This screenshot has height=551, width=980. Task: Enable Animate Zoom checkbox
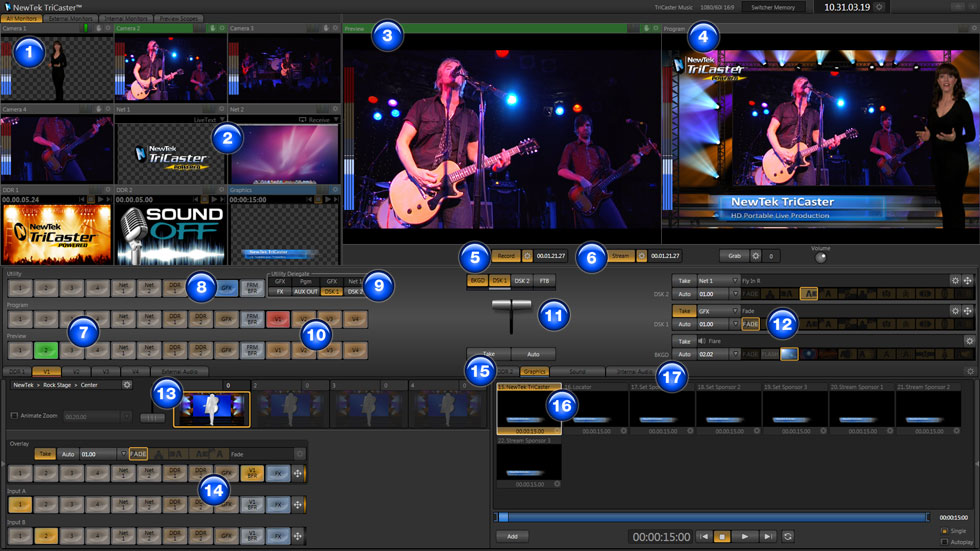tap(14, 416)
